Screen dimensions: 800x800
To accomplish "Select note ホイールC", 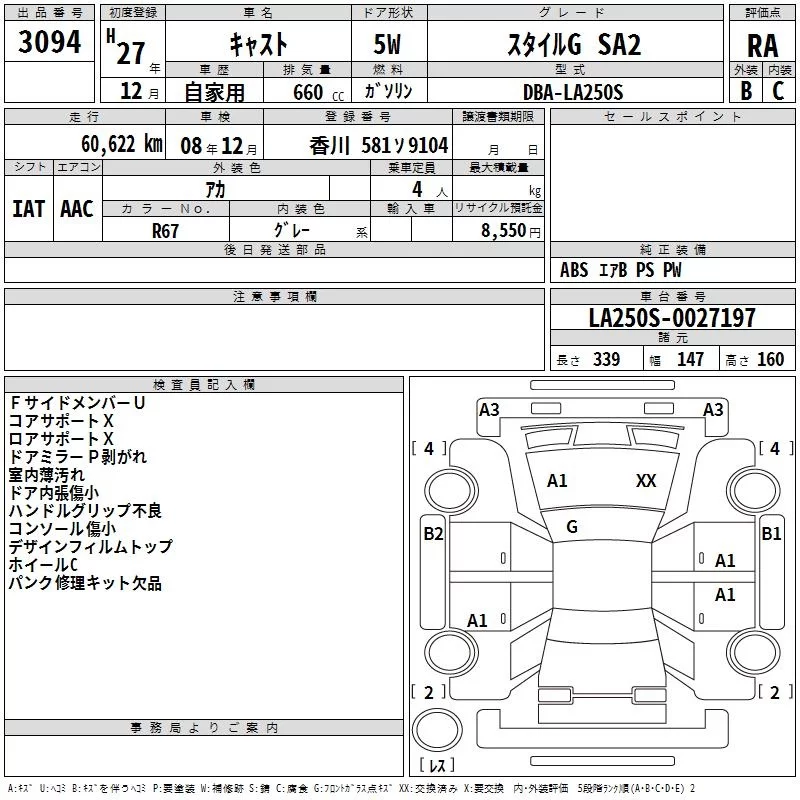I will [x=43, y=565].
